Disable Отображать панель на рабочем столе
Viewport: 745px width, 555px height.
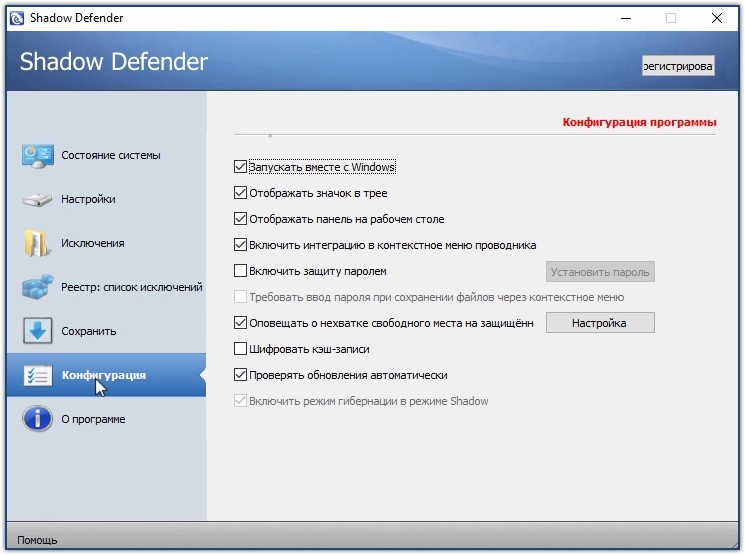(240, 219)
